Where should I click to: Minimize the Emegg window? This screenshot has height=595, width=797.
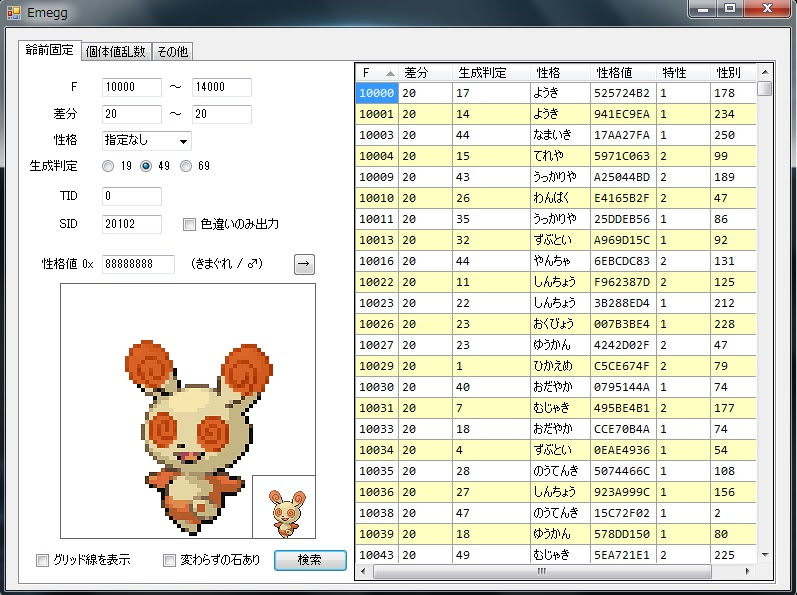click(x=703, y=9)
